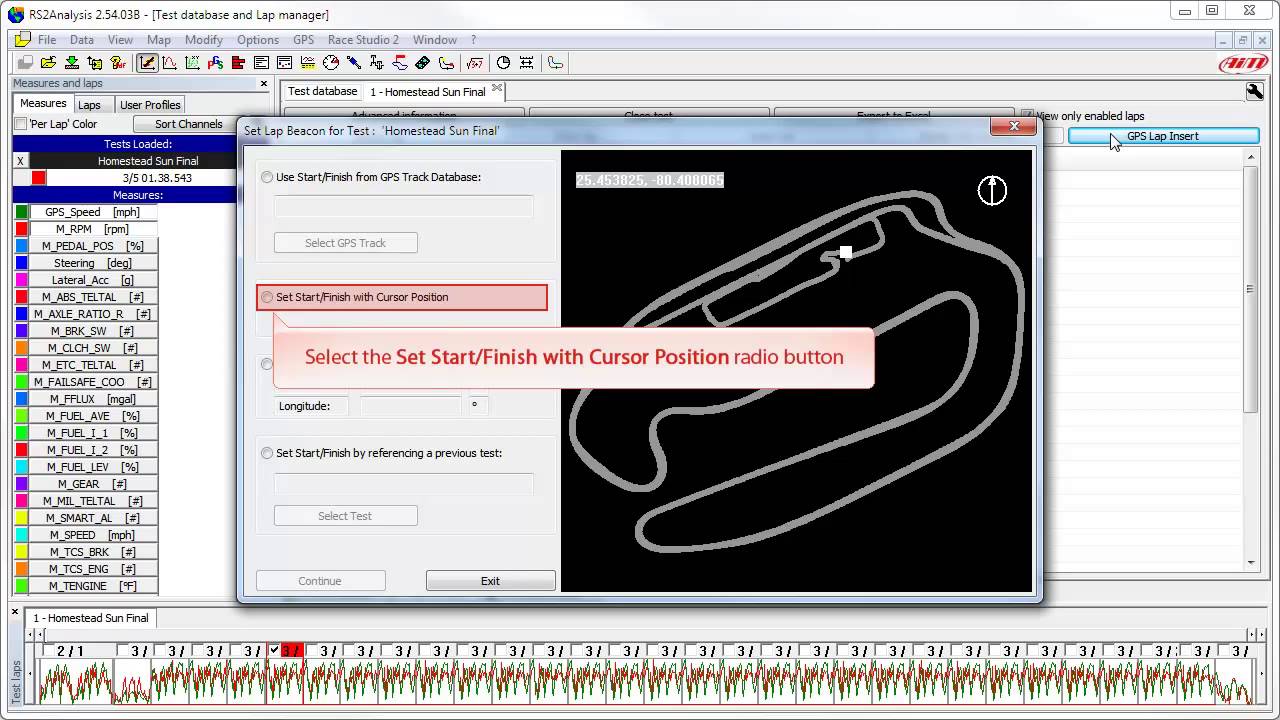Select Use Start/Finish from GPS Track Database
This screenshot has height=720, width=1280.
pyautogui.click(x=267, y=177)
